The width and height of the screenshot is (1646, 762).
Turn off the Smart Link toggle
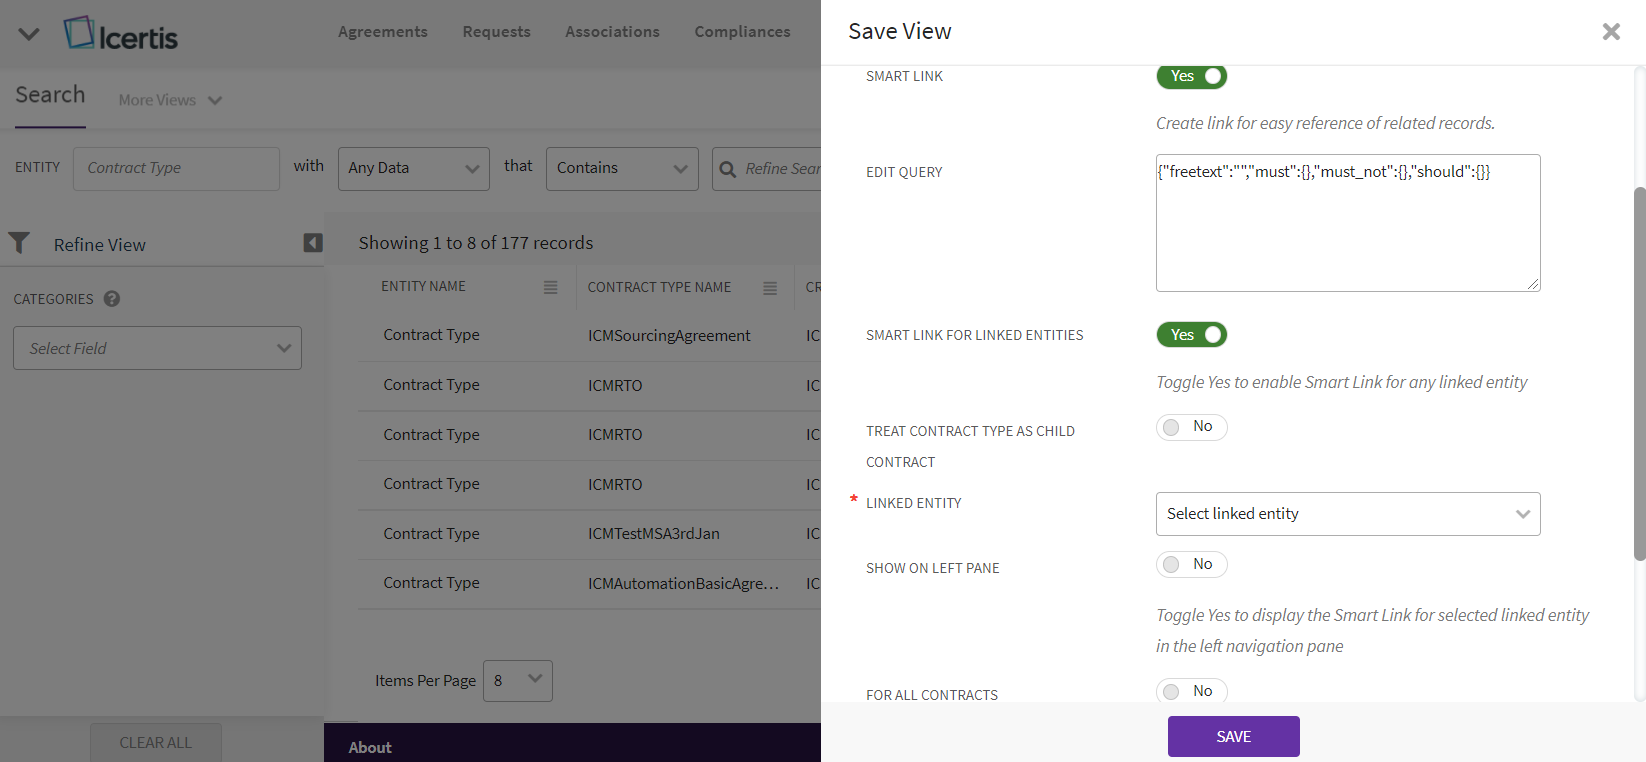pyautogui.click(x=1191, y=76)
